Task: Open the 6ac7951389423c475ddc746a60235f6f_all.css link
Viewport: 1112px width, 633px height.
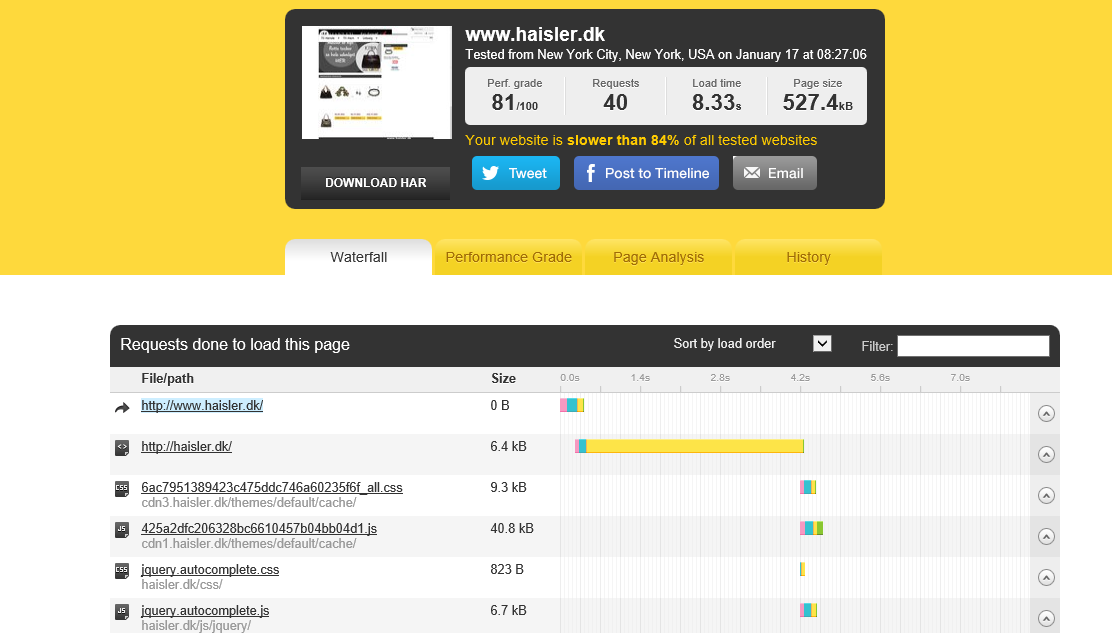Action: coord(272,488)
